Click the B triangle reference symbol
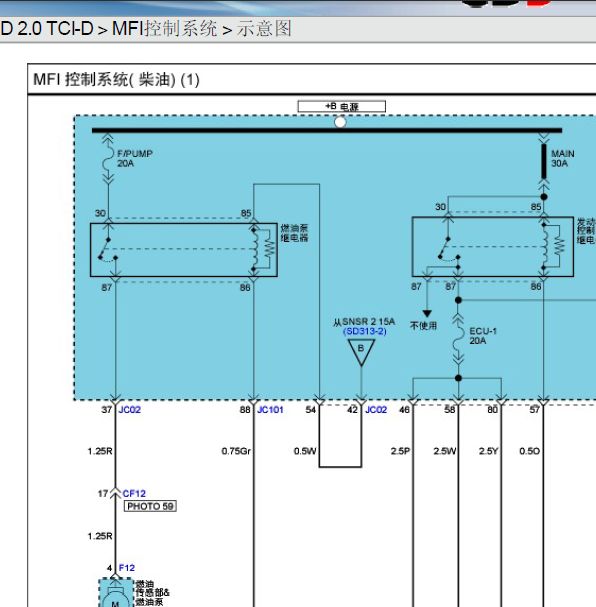This screenshot has width=596, height=607. point(361,352)
